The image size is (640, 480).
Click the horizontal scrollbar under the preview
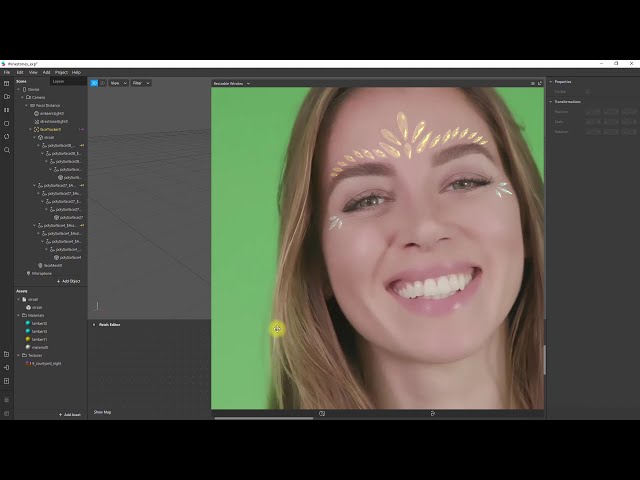click(x=264, y=418)
